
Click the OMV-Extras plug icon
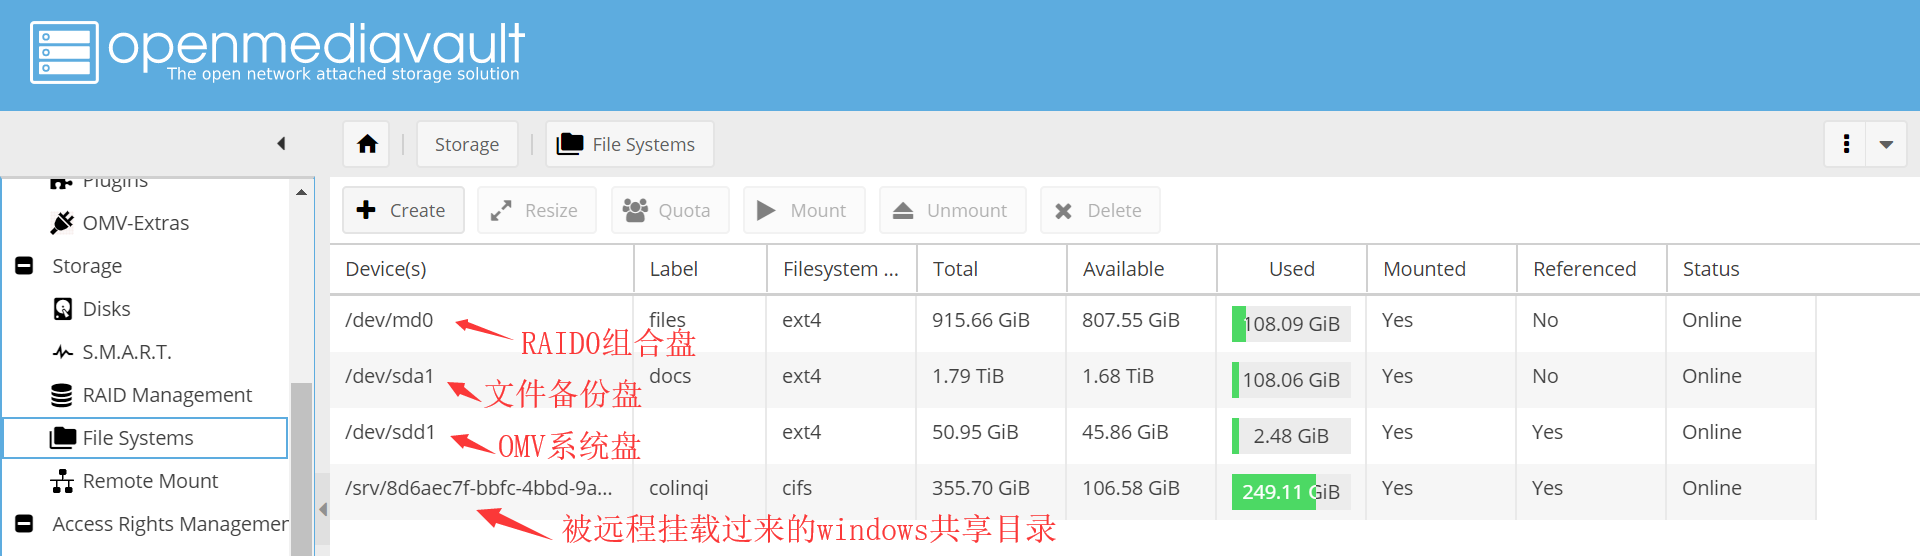[x=62, y=222]
